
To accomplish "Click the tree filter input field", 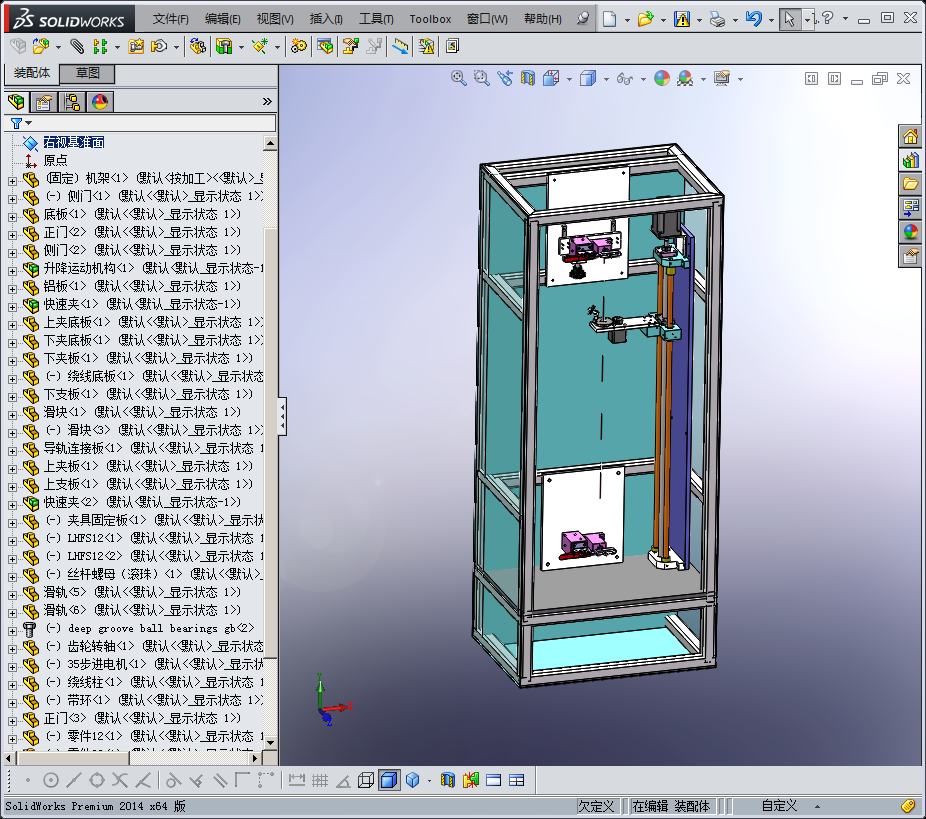I will (x=154, y=123).
